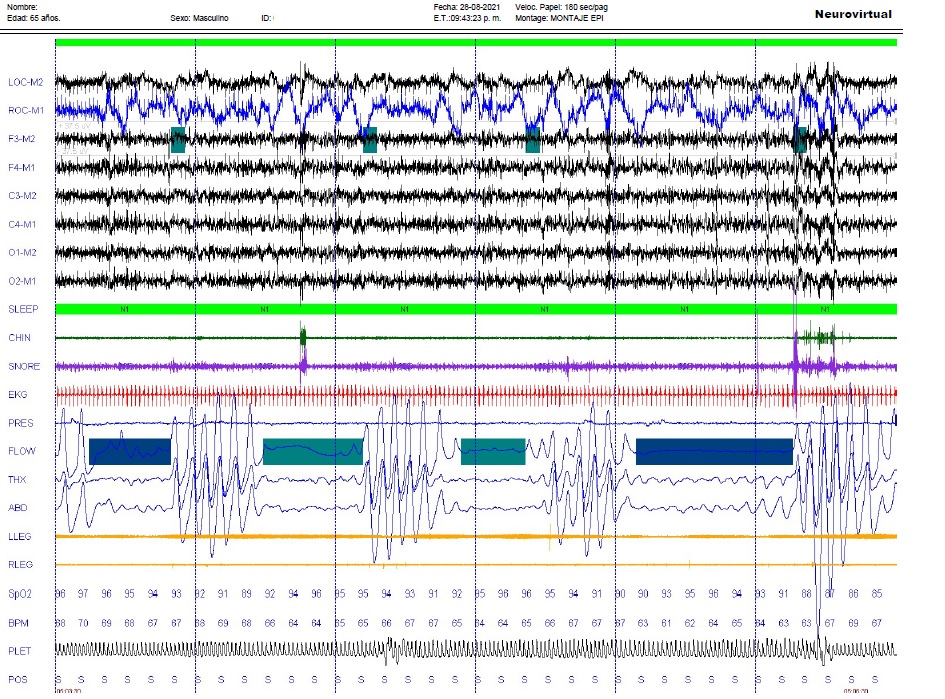Click the 'Veloc. Papel: 180 sec/pag' text
The height and width of the screenshot is (699, 945).
[561, 7]
